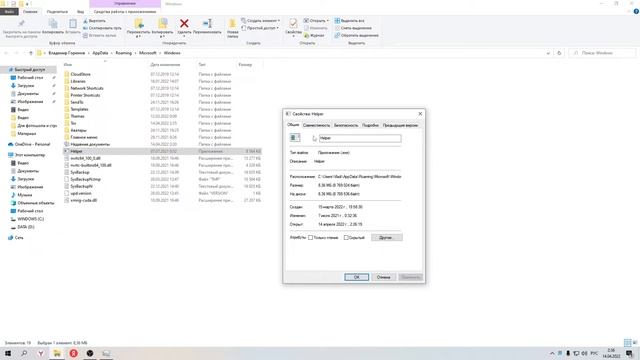Screen dimensions: 640x360
Task: Open the Easy access (Простой доступ) dropdown
Action: click(260, 28)
